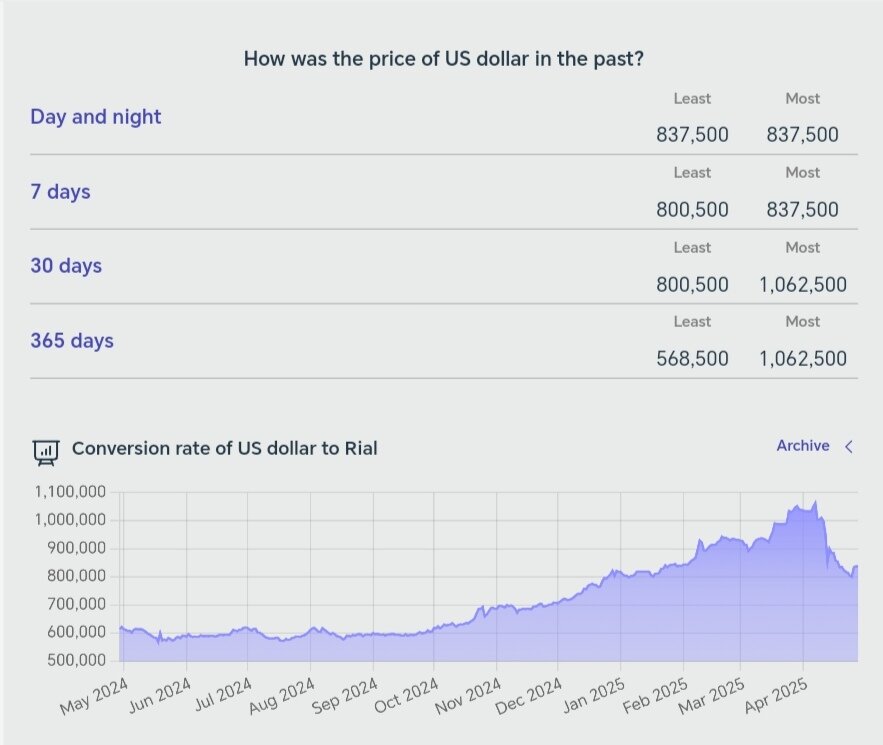Click the Conversion rate of US dollar to Rial title

pos(224,448)
